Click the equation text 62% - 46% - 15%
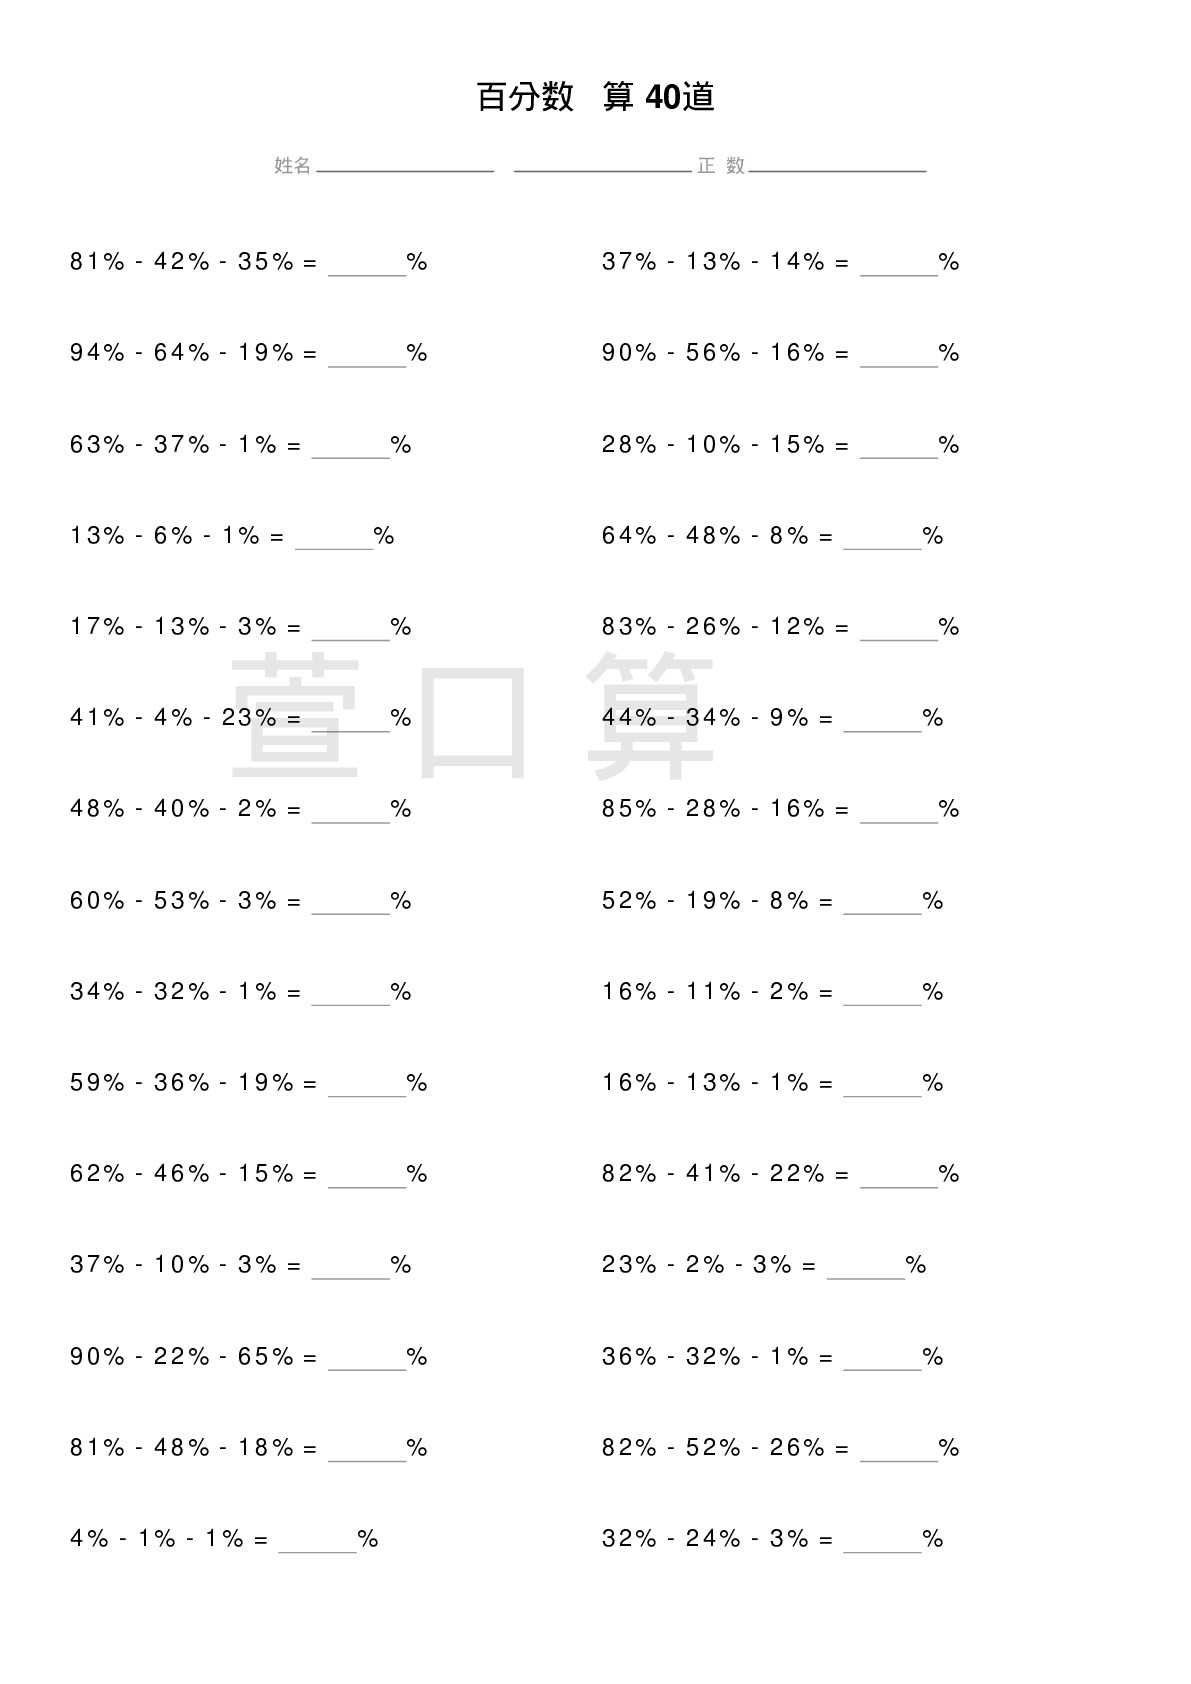Image resolution: width=1191 pixels, height=1684 pixels. tap(183, 1173)
